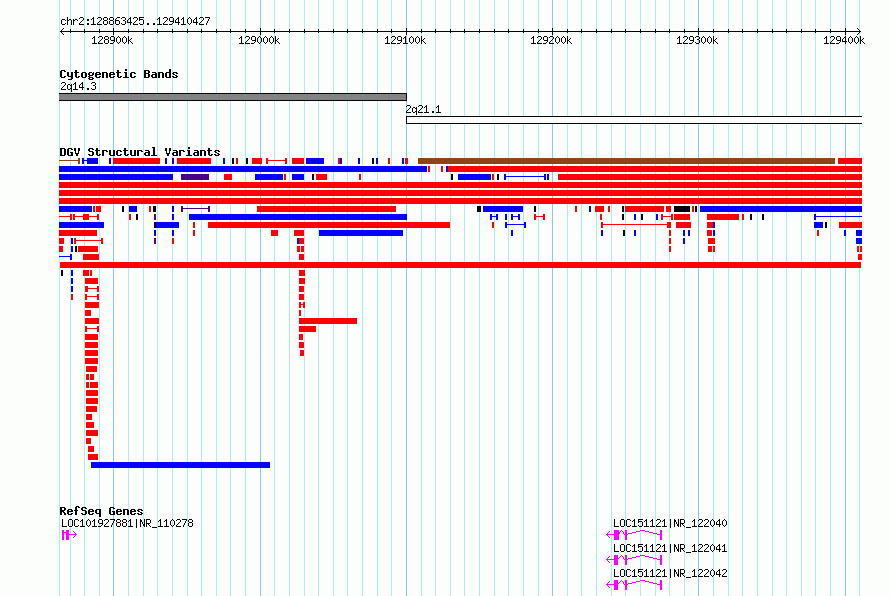Screen dimensions: 890x596
Task: Click the 2q14.3 band label
Action: coord(78,86)
